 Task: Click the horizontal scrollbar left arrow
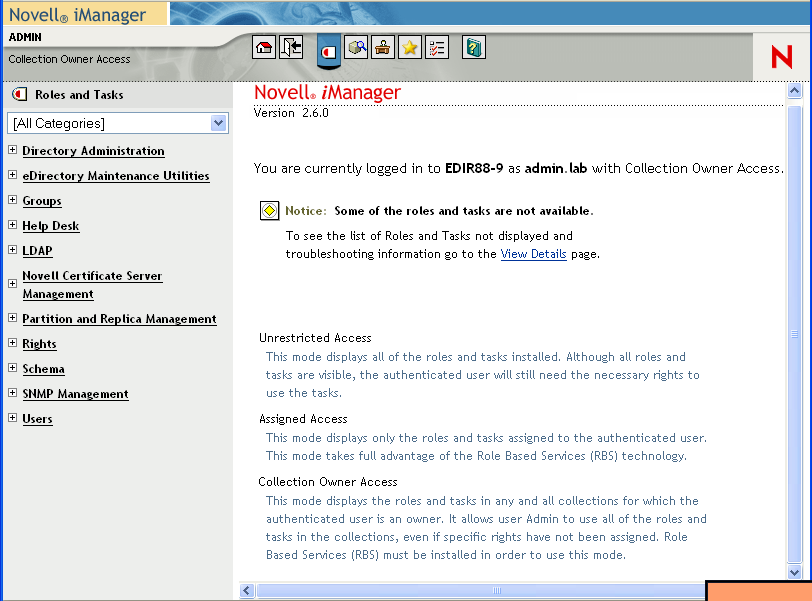tap(247, 591)
